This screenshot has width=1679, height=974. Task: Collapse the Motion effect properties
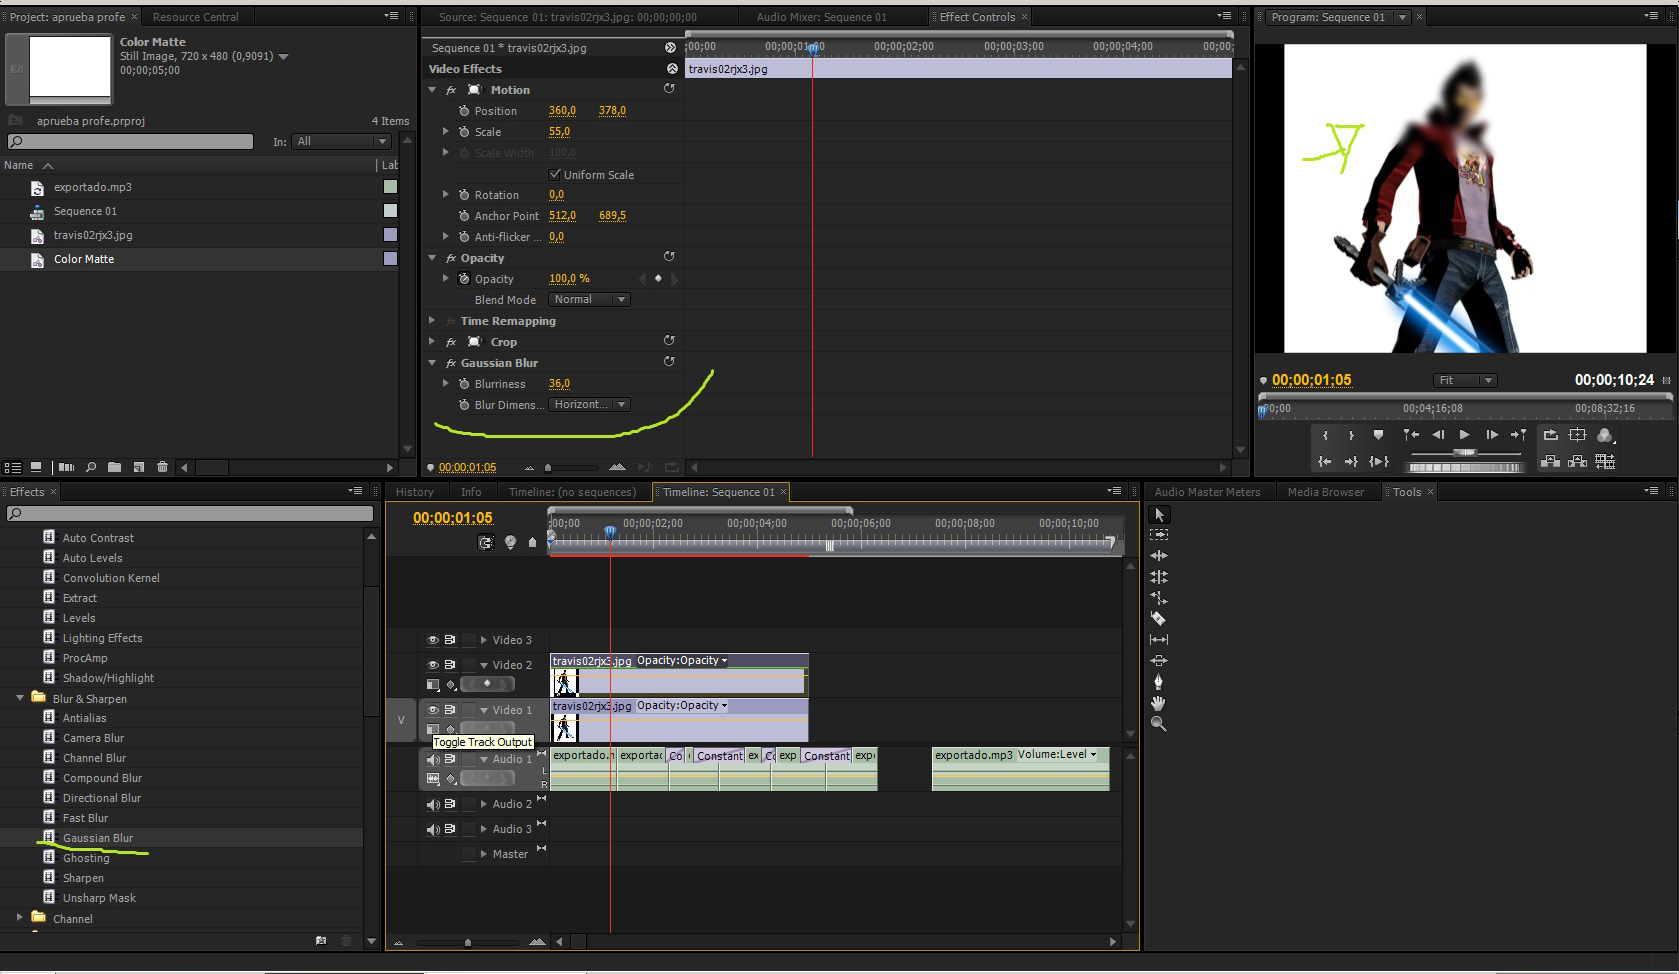tap(432, 90)
